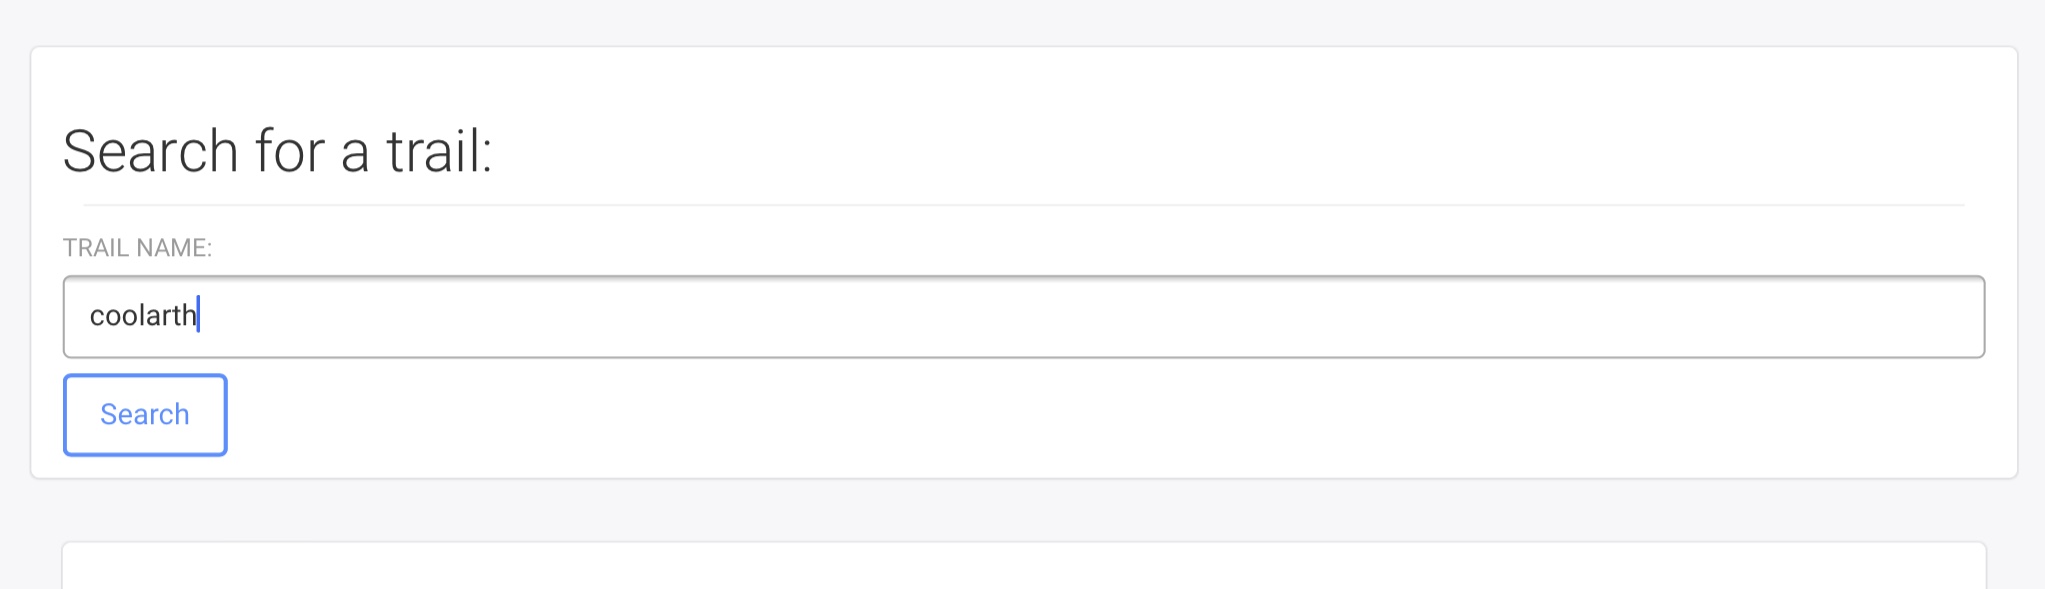
Task: Click the word "Search" in the heading
Action: [151, 152]
